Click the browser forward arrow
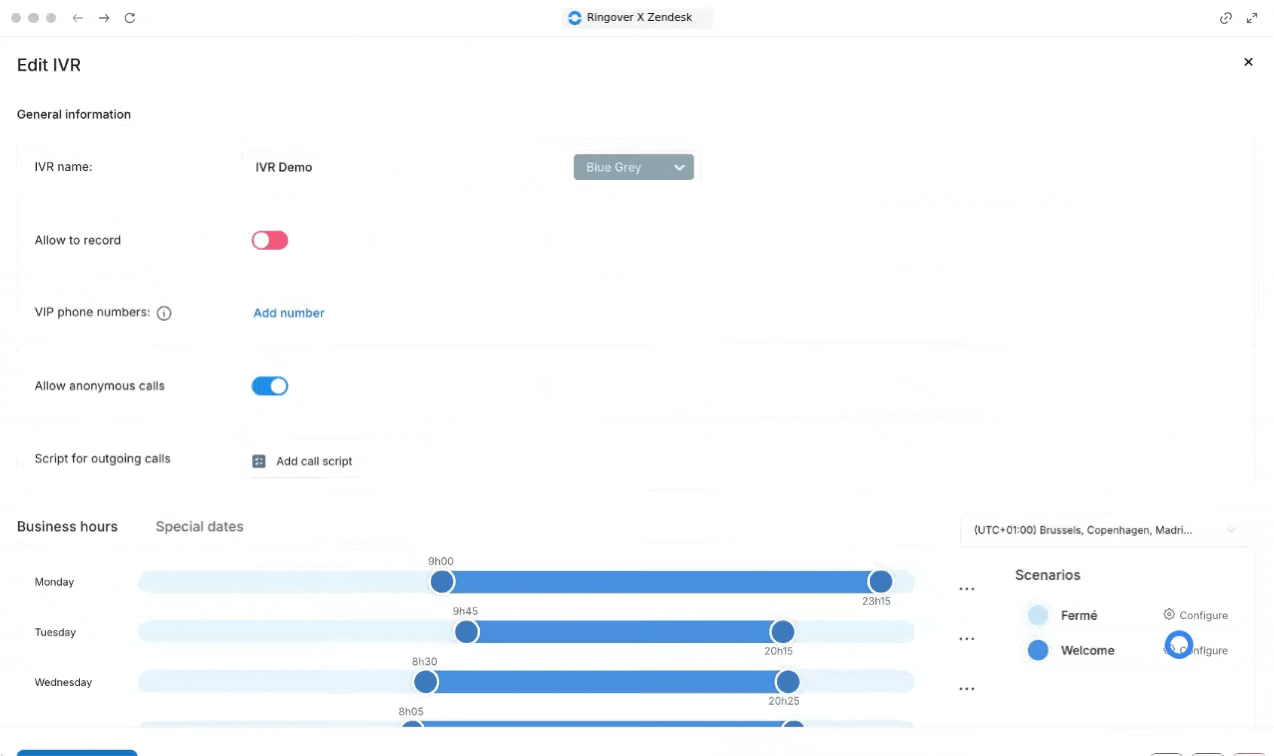The width and height of the screenshot is (1274, 756). [x=103, y=18]
